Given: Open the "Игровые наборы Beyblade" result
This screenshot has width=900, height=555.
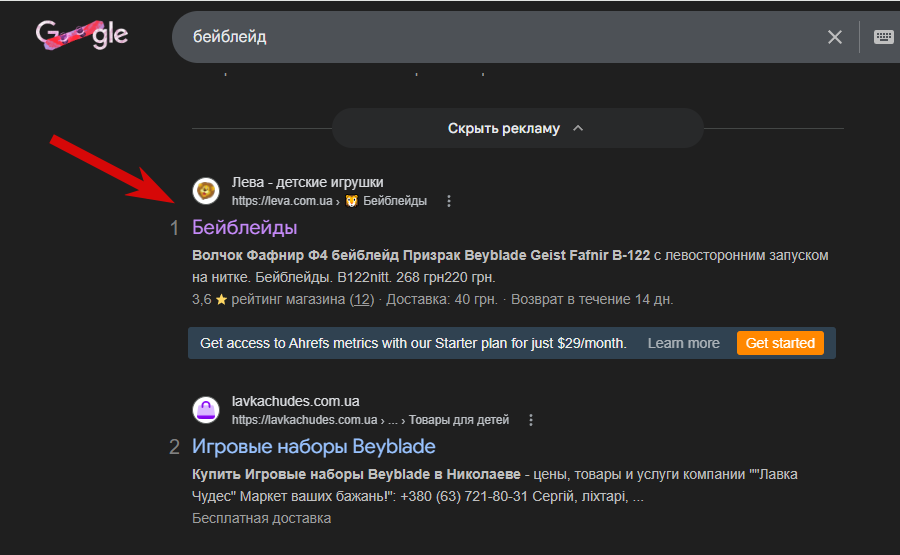Looking at the screenshot, I should (x=313, y=446).
